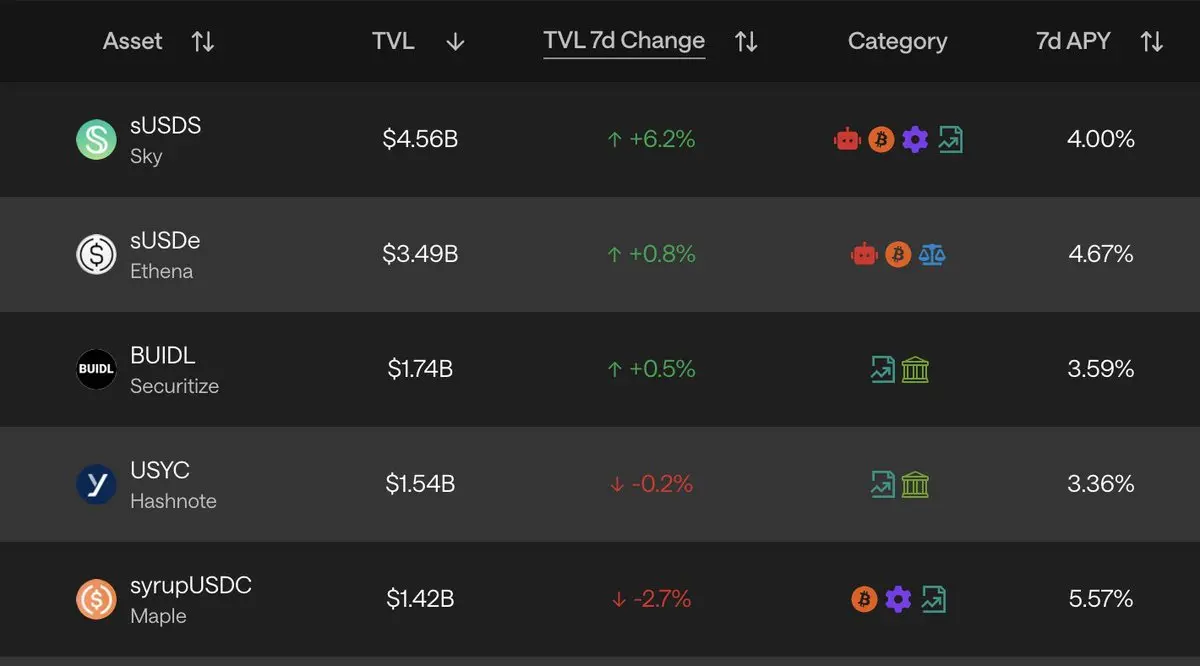Click the sUSDS green token icon
Image resolution: width=1200 pixels, height=666 pixels.
(x=96, y=140)
